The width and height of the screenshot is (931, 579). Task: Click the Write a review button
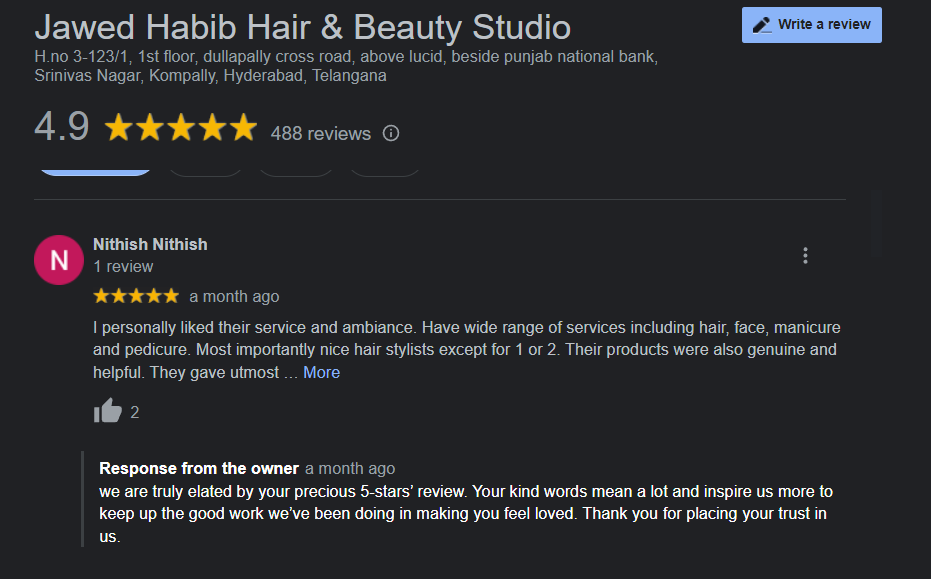pyautogui.click(x=811, y=25)
